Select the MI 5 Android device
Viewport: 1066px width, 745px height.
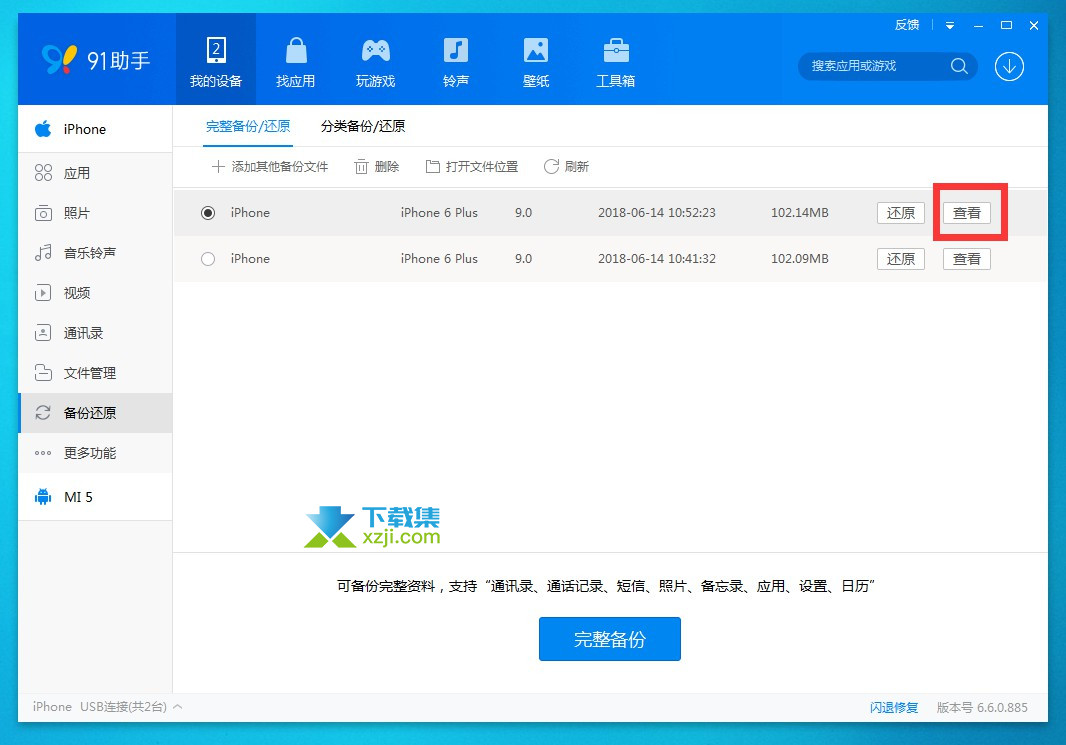click(x=95, y=497)
